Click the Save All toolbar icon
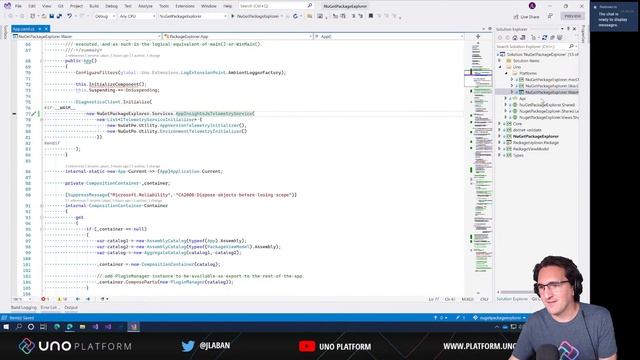The image size is (640, 360). point(59,16)
